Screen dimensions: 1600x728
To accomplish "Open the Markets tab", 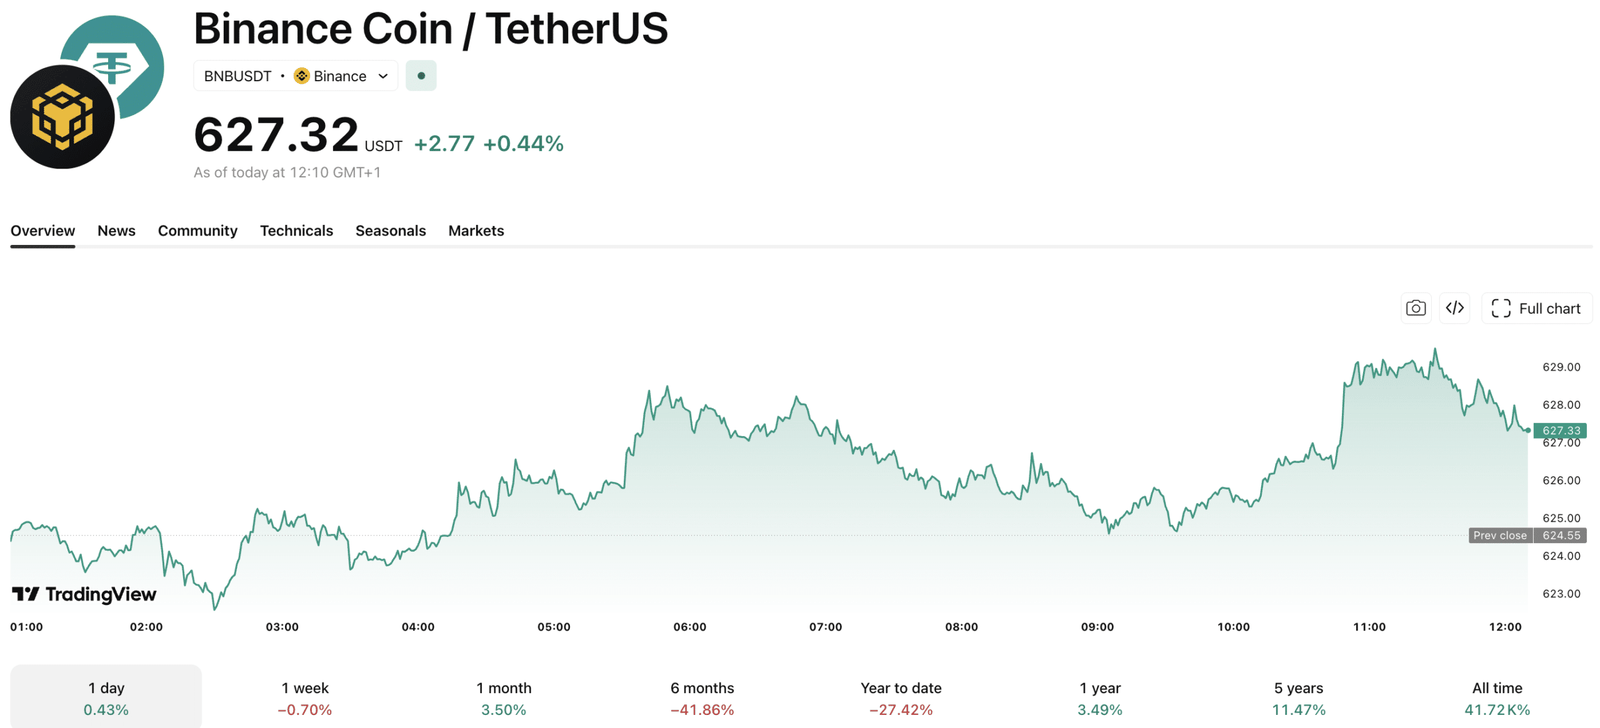I will 476,231.
